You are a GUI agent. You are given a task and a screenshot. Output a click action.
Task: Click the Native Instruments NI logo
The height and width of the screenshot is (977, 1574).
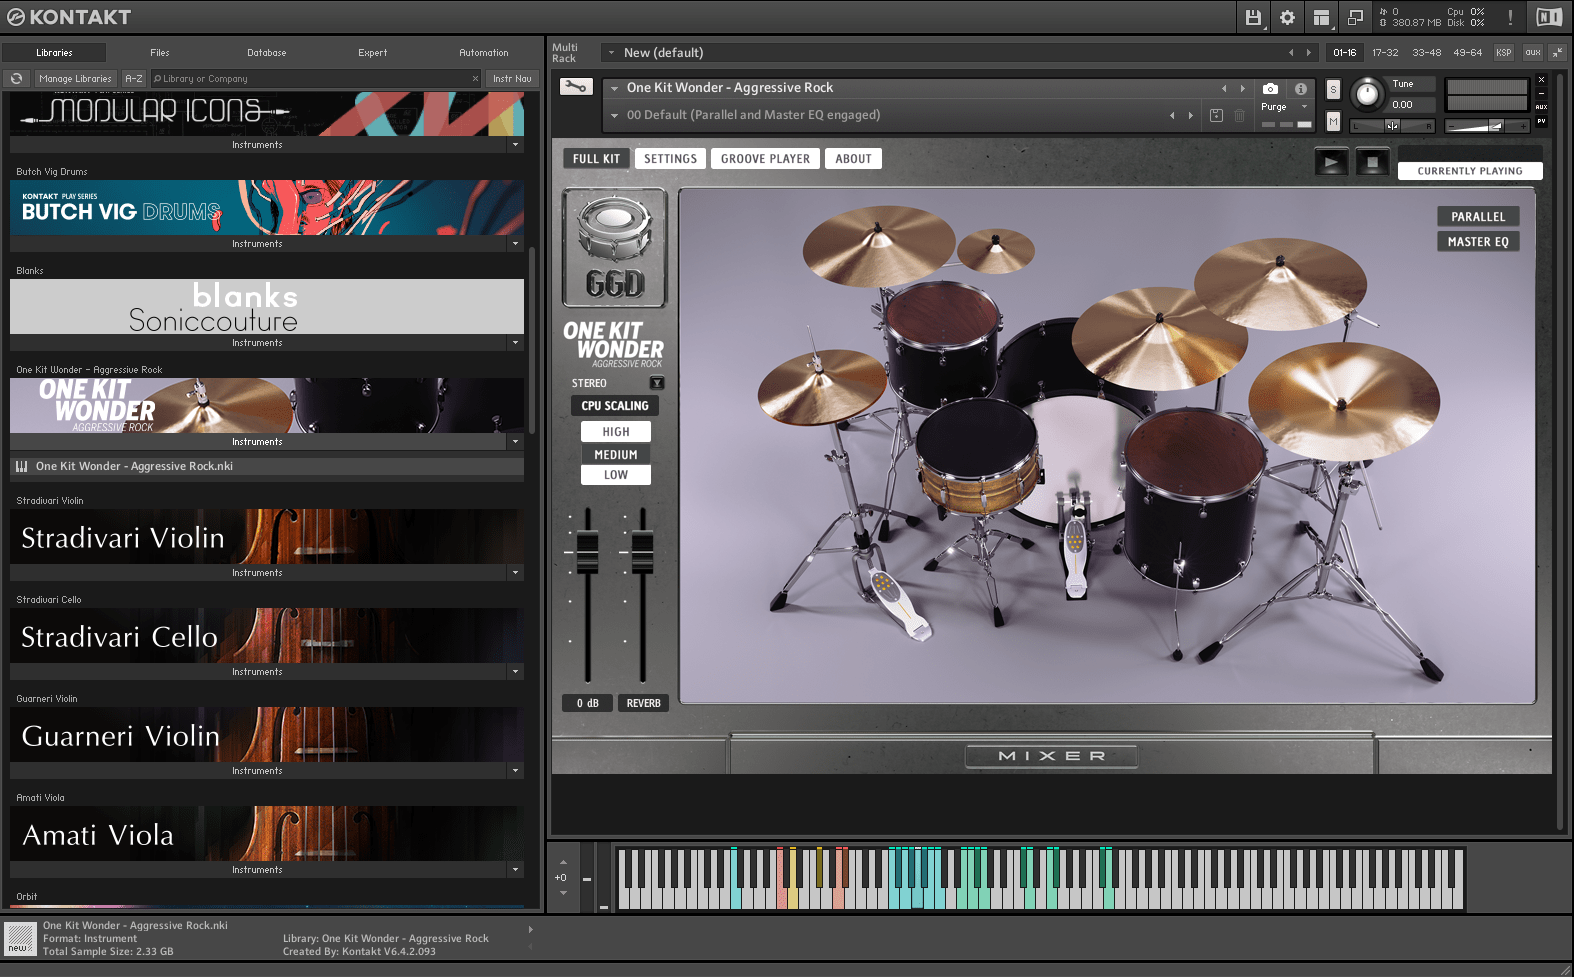coord(1549,17)
